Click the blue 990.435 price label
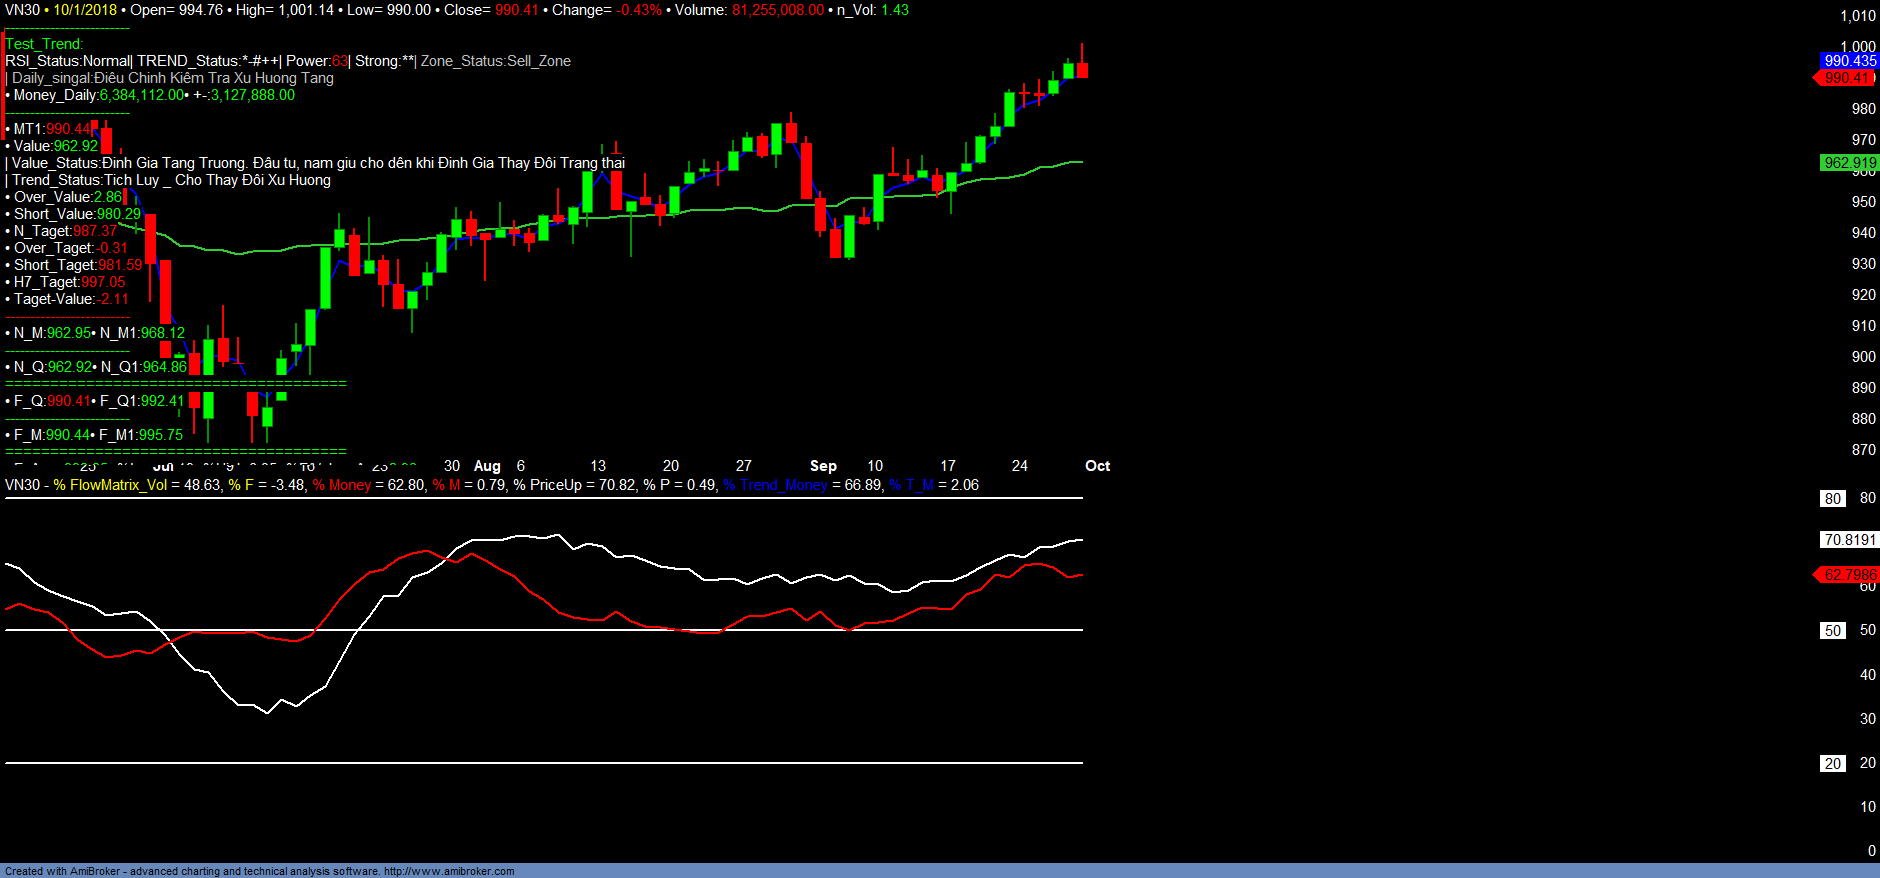 1849,61
